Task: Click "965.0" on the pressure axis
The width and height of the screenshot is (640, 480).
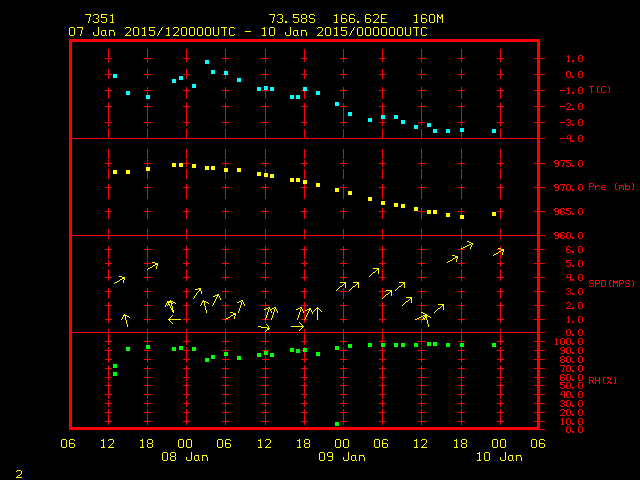Action: pos(569,212)
